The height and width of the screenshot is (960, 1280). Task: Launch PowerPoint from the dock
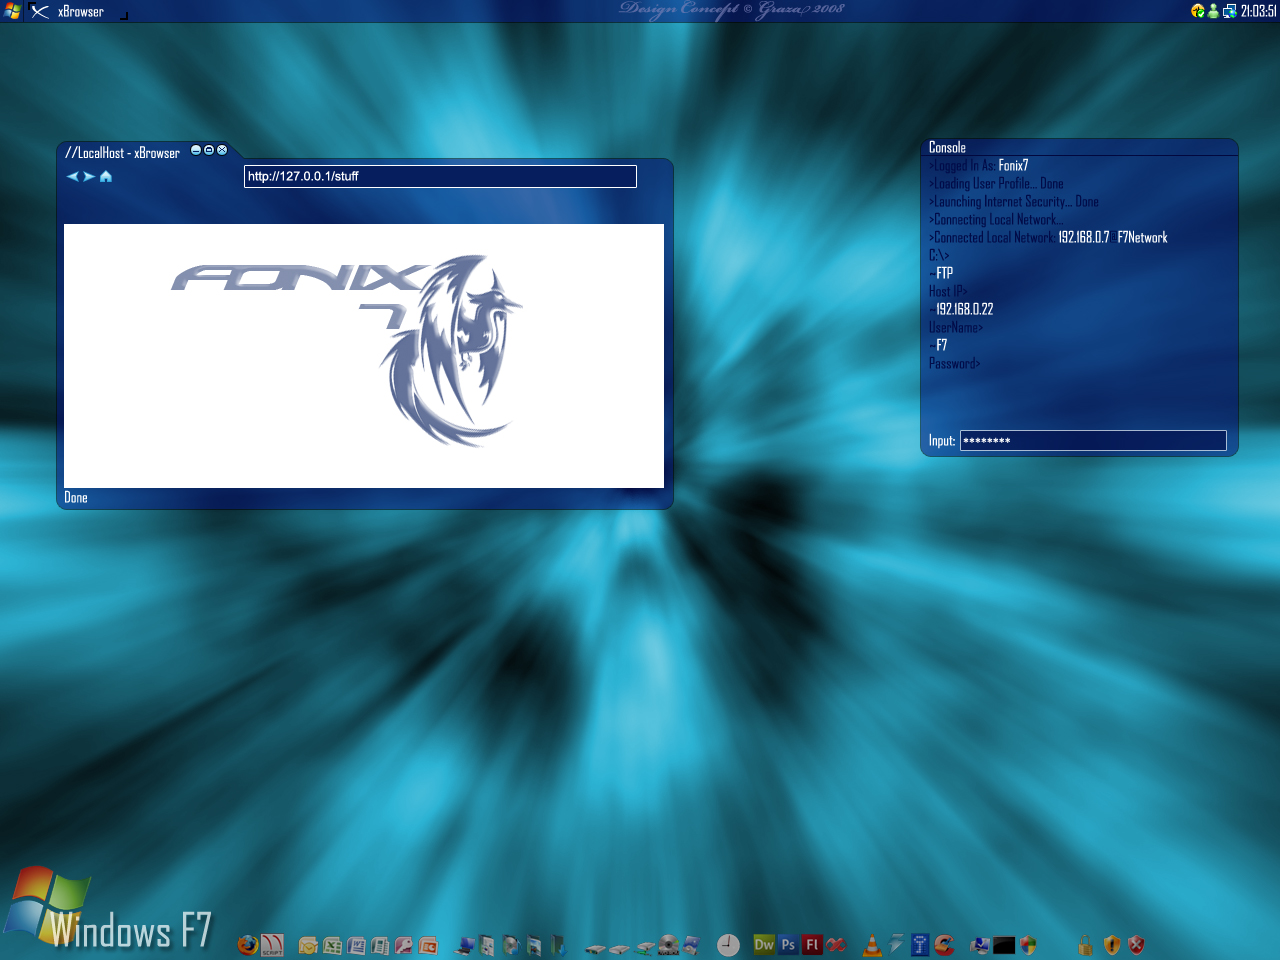pyautogui.click(x=428, y=945)
